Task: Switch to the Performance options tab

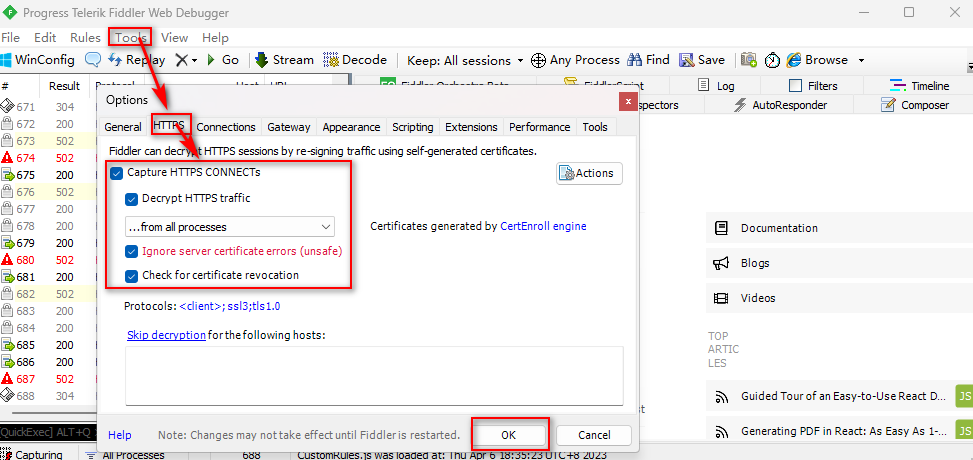Action: (x=540, y=127)
